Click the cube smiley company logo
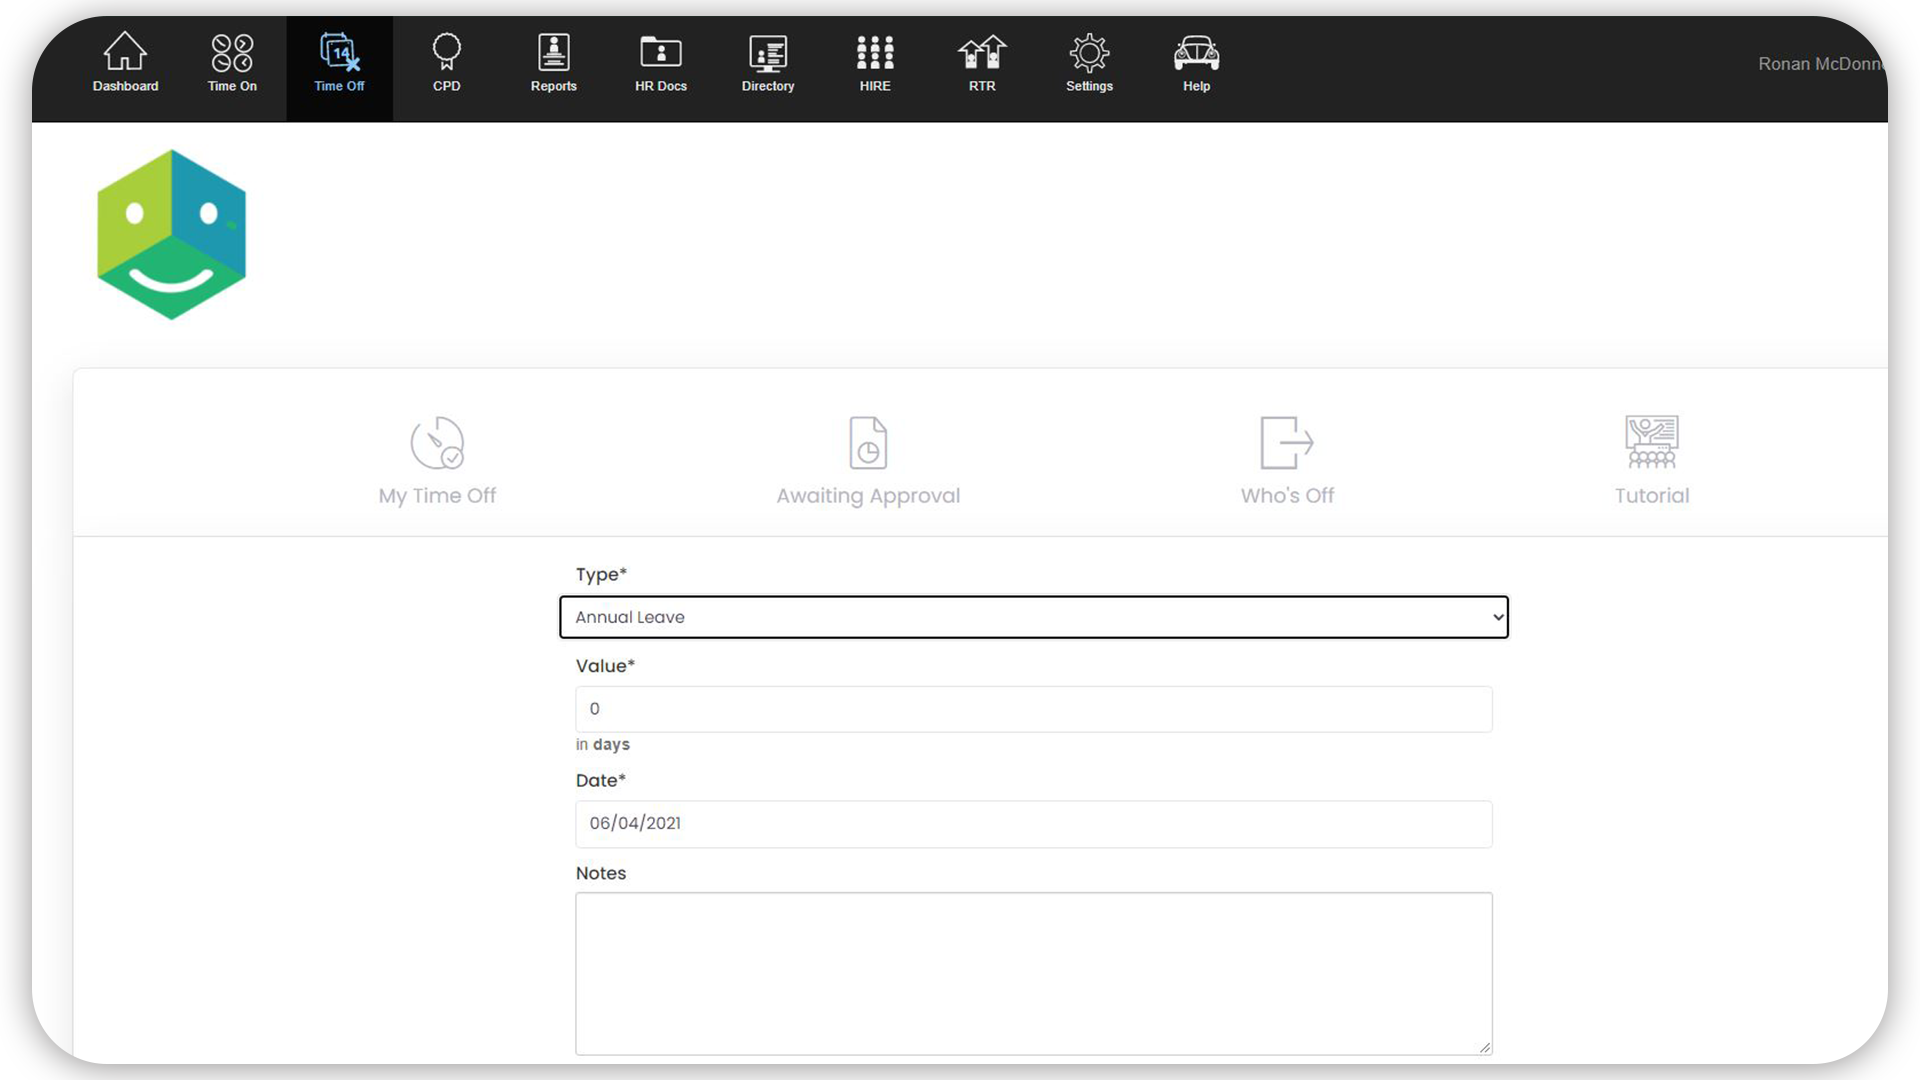The height and width of the screenshot is (1080, 1920). [171, 235]
